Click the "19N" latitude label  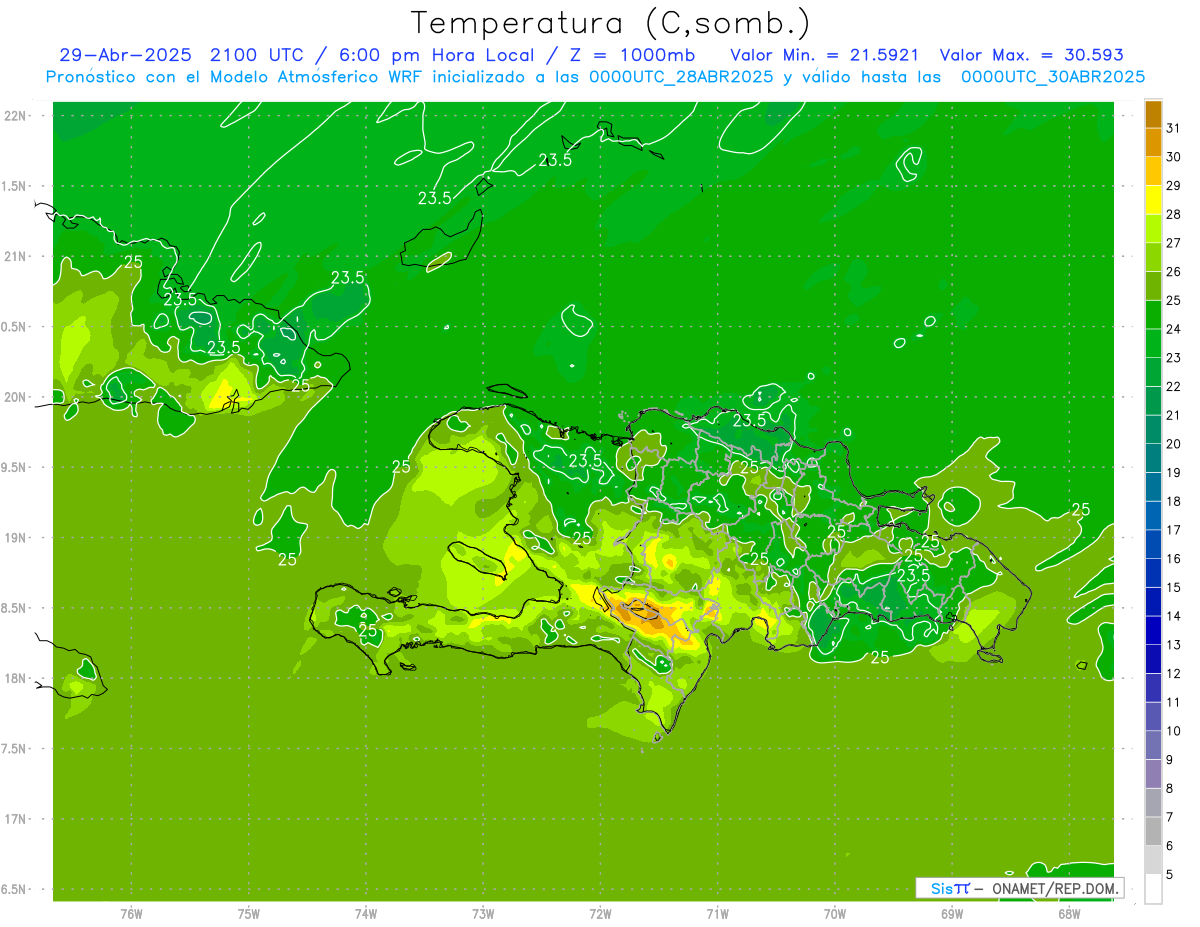(15, 538)
